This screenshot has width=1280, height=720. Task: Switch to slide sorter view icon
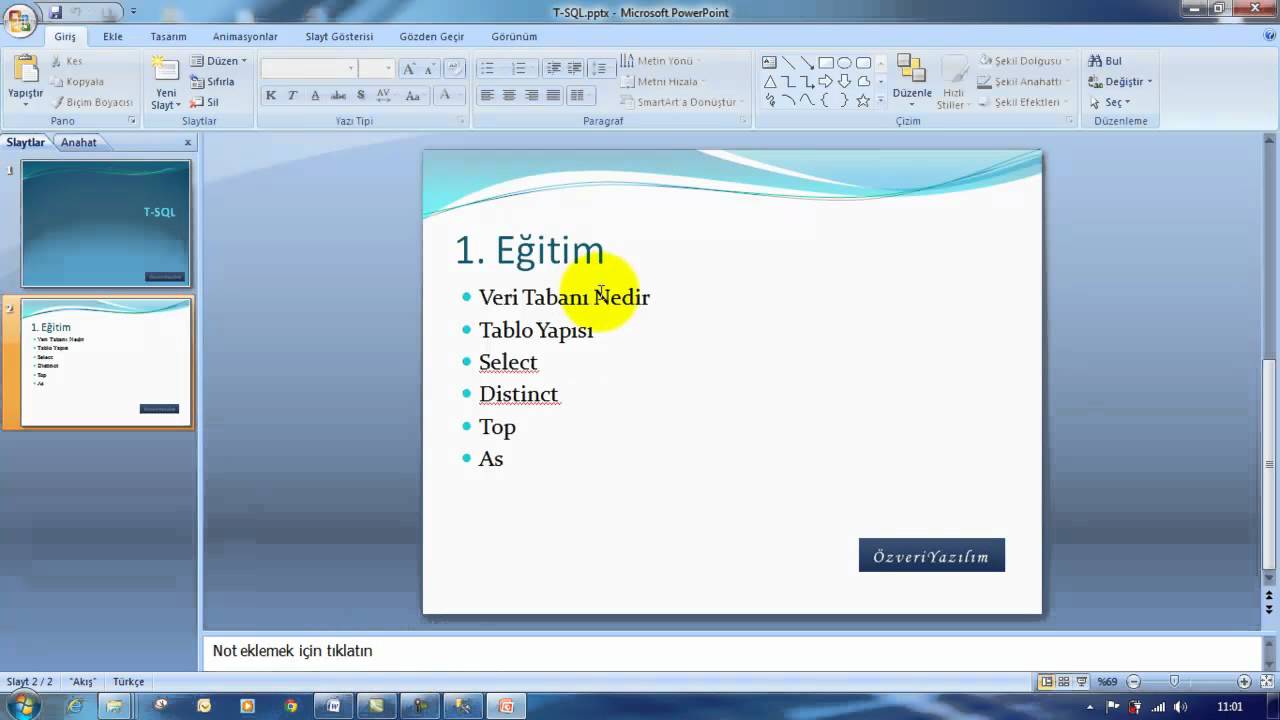tap(1064, 681)
